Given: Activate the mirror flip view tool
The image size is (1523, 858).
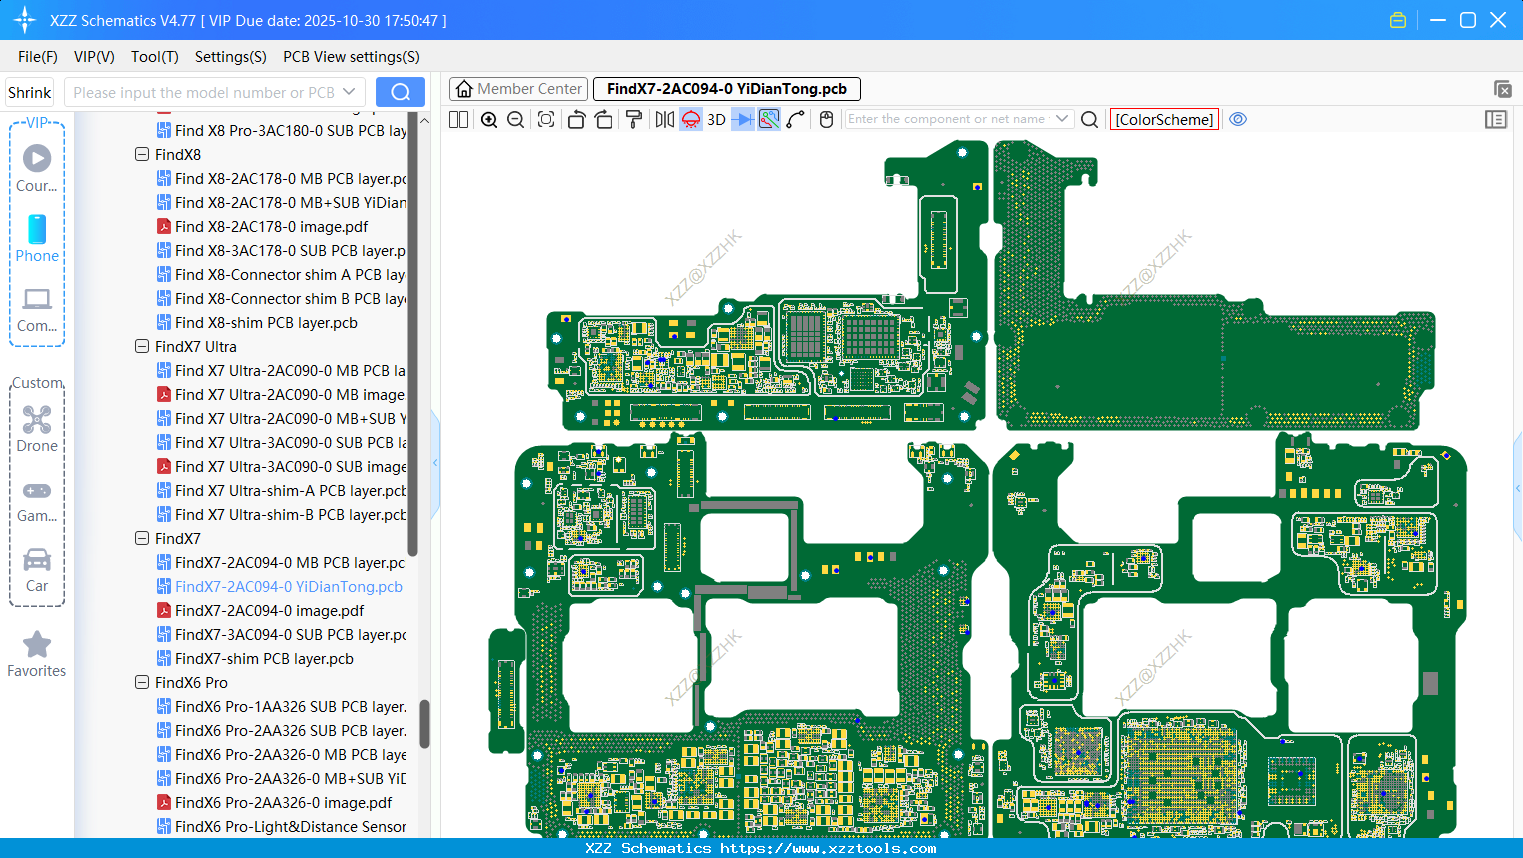Looking at the screenshot, I should pyautogui.click(x=664, y=119).
